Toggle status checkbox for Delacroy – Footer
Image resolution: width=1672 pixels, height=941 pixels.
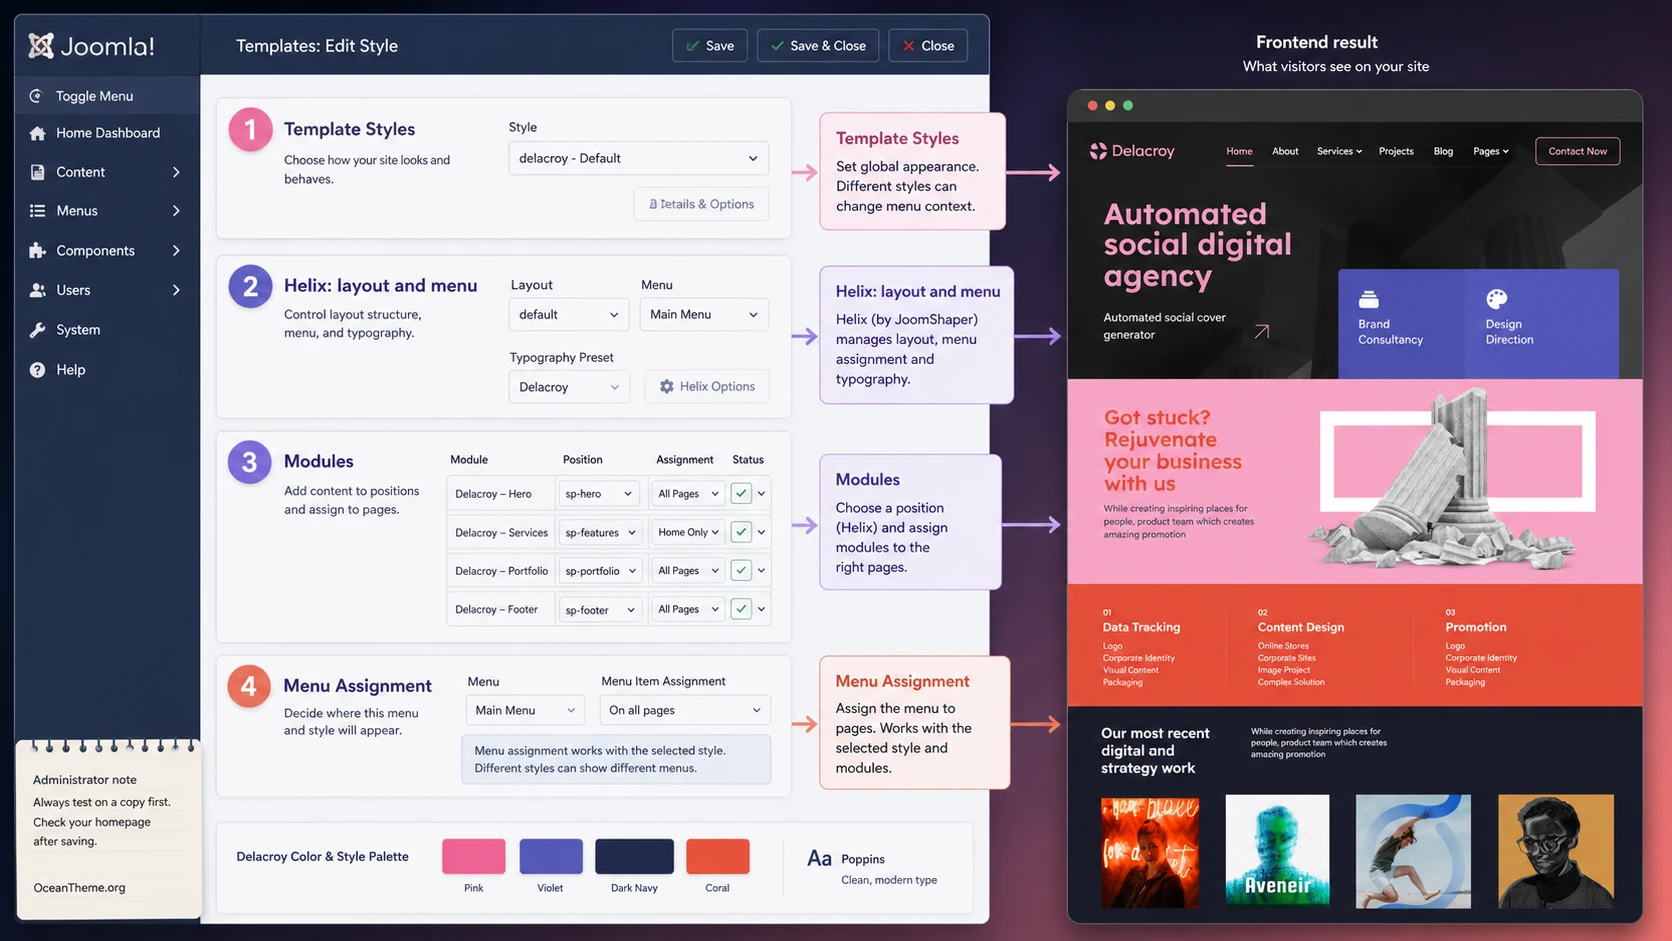pos(741,608)
